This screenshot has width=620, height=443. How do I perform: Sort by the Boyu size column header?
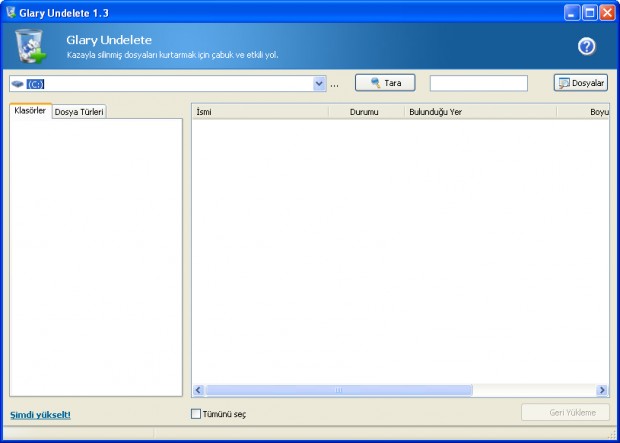(583, 112)
